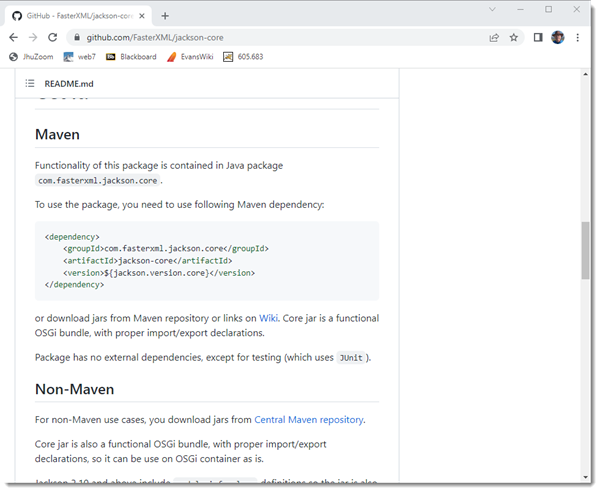
Task: Click the JUnit inline code
Action: click(351, 358)
